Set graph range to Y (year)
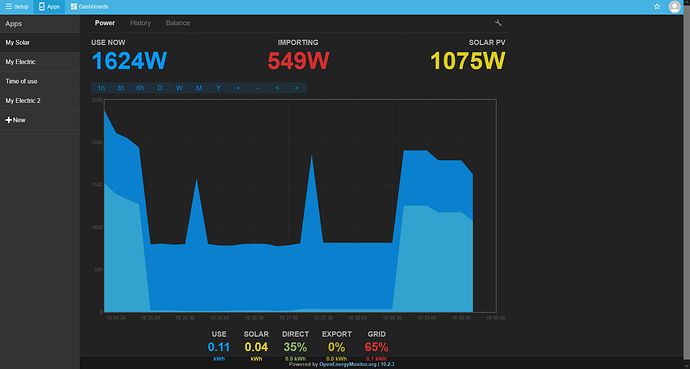The image size is (690, 369). [x=218, y=88]
